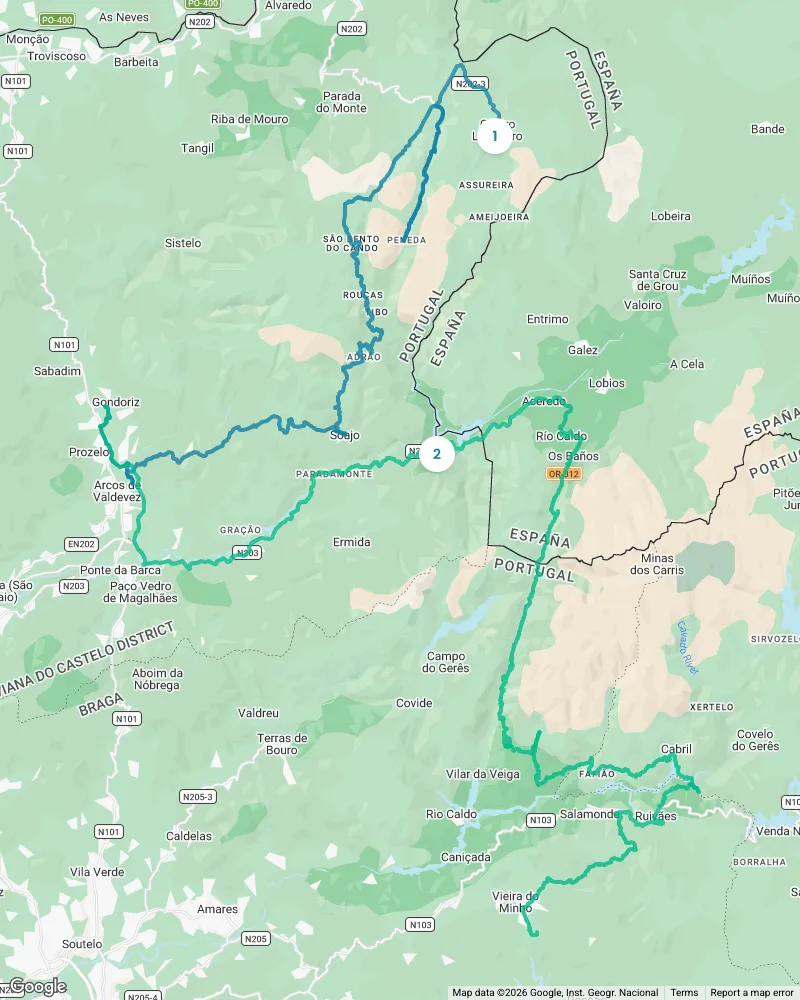Click the Gondoriz route endpoint
Viewport: 800px width, 1000px height.
107,409
